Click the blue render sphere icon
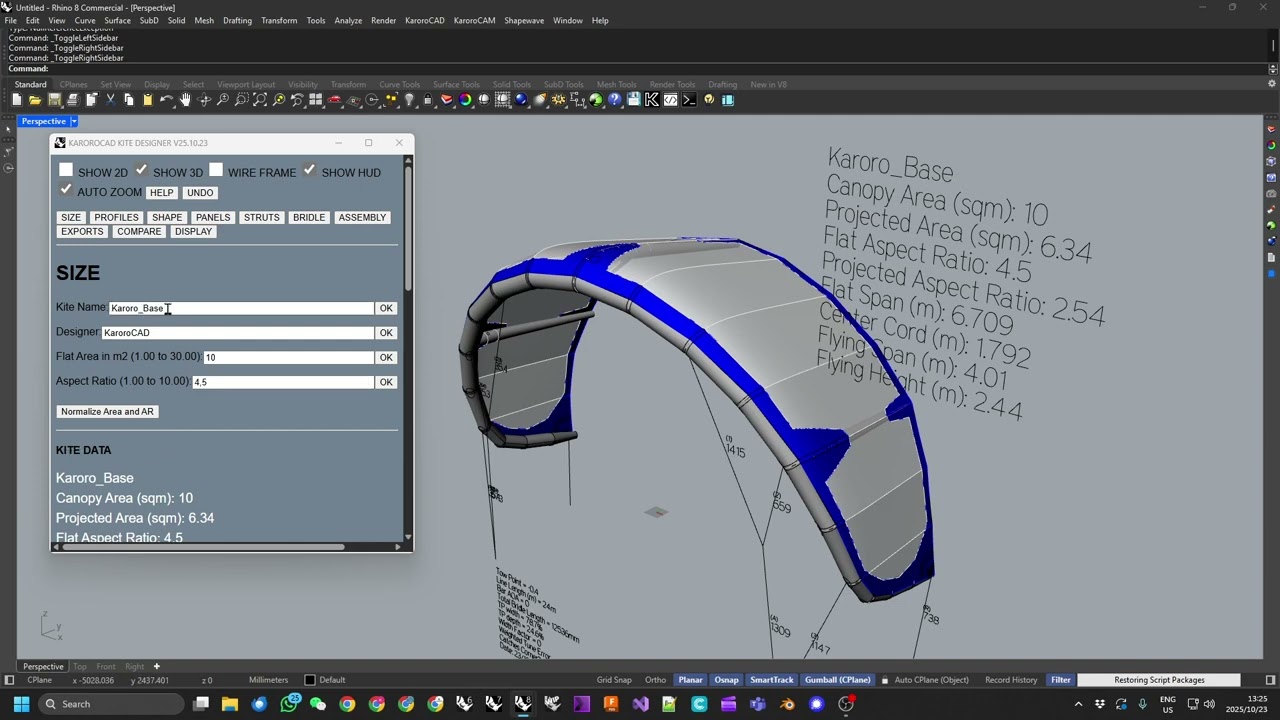Viewport: 1280px width, 720px height. click(521, 100)
